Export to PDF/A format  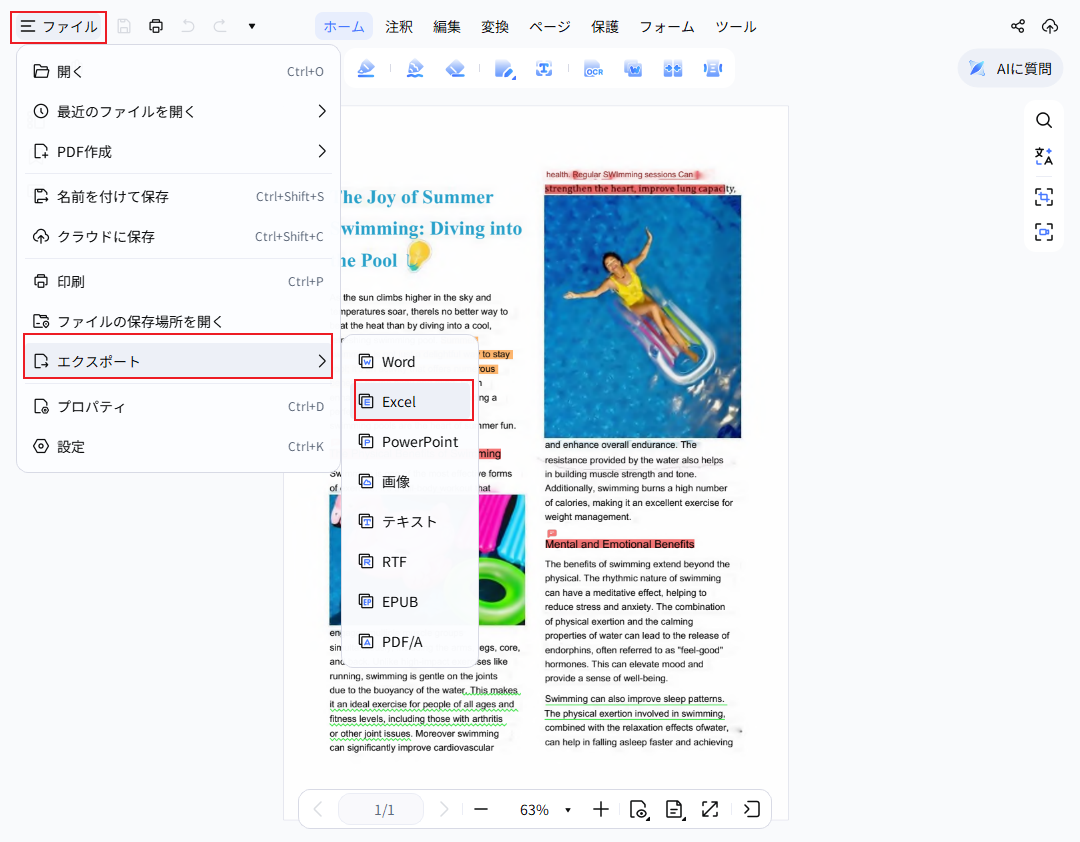(413, 641)
